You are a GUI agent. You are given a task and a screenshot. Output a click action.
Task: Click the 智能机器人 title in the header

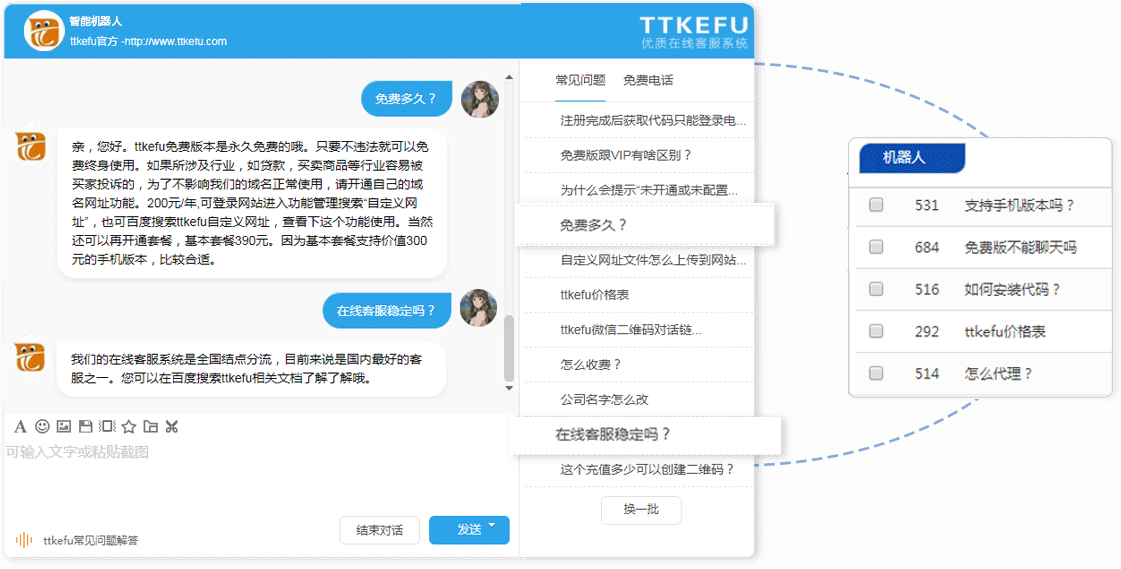[x=96, y=21]
